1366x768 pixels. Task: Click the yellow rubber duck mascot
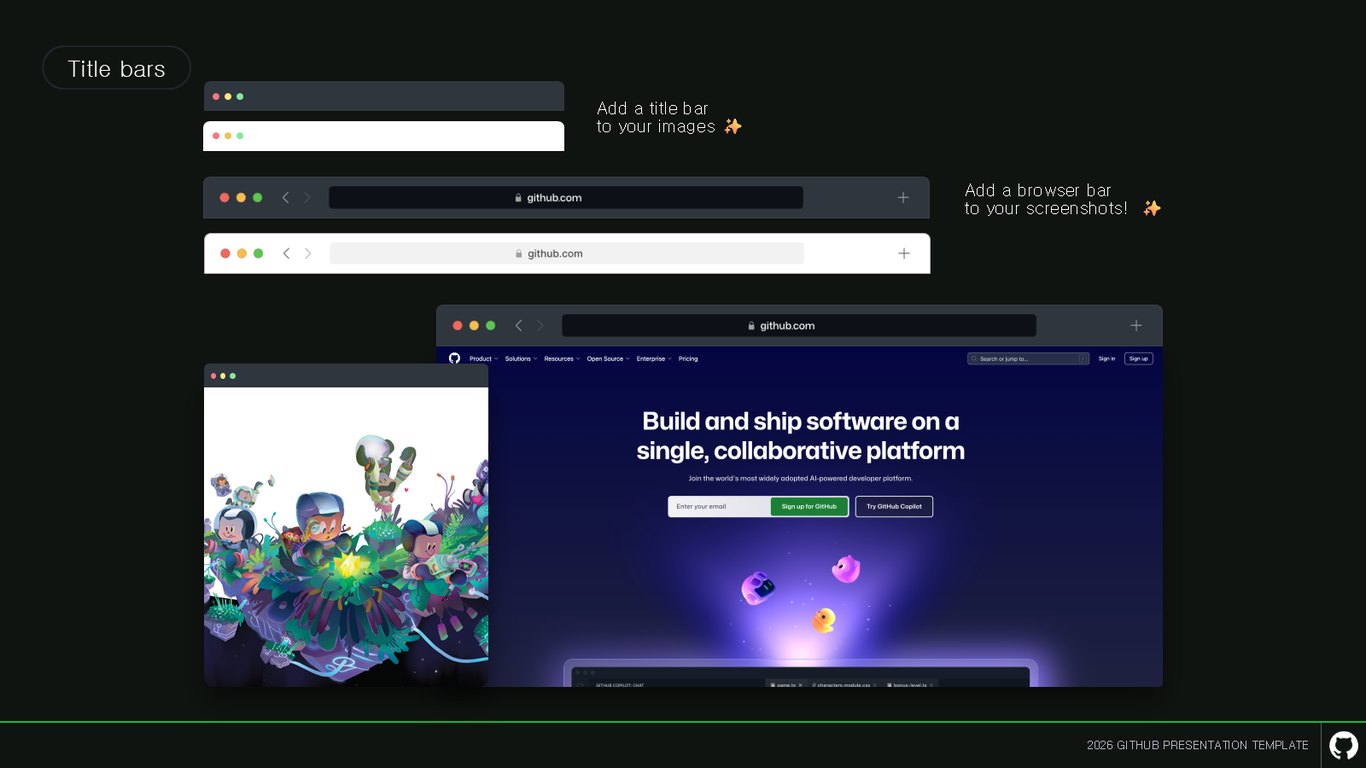coord(823,620)
